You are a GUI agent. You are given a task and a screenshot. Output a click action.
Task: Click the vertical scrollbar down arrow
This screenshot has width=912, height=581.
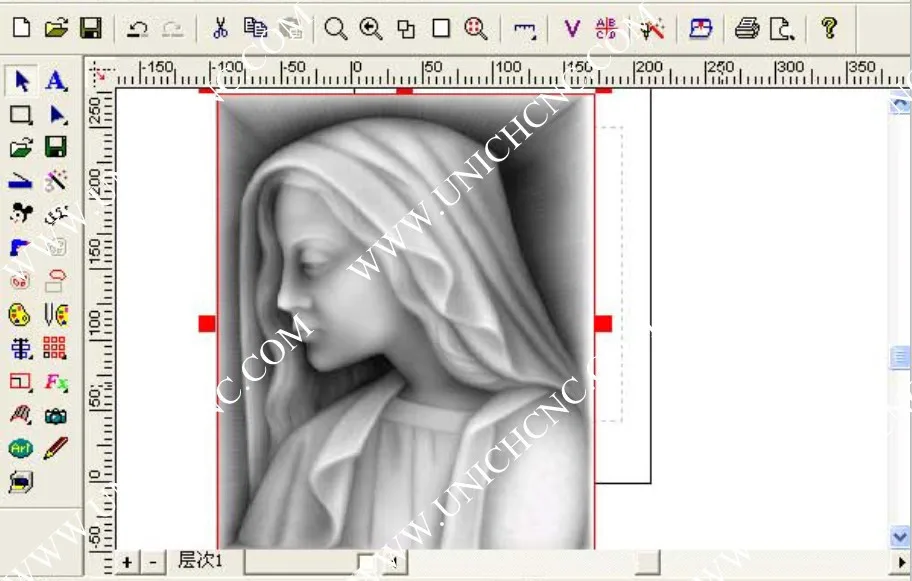(x=900, y=537)
